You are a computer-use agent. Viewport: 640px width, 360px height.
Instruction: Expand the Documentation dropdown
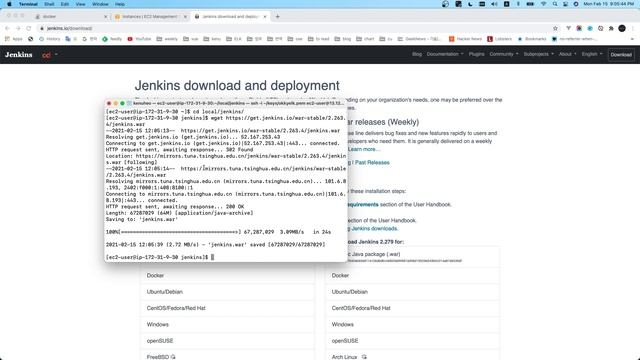coord(445,54)
